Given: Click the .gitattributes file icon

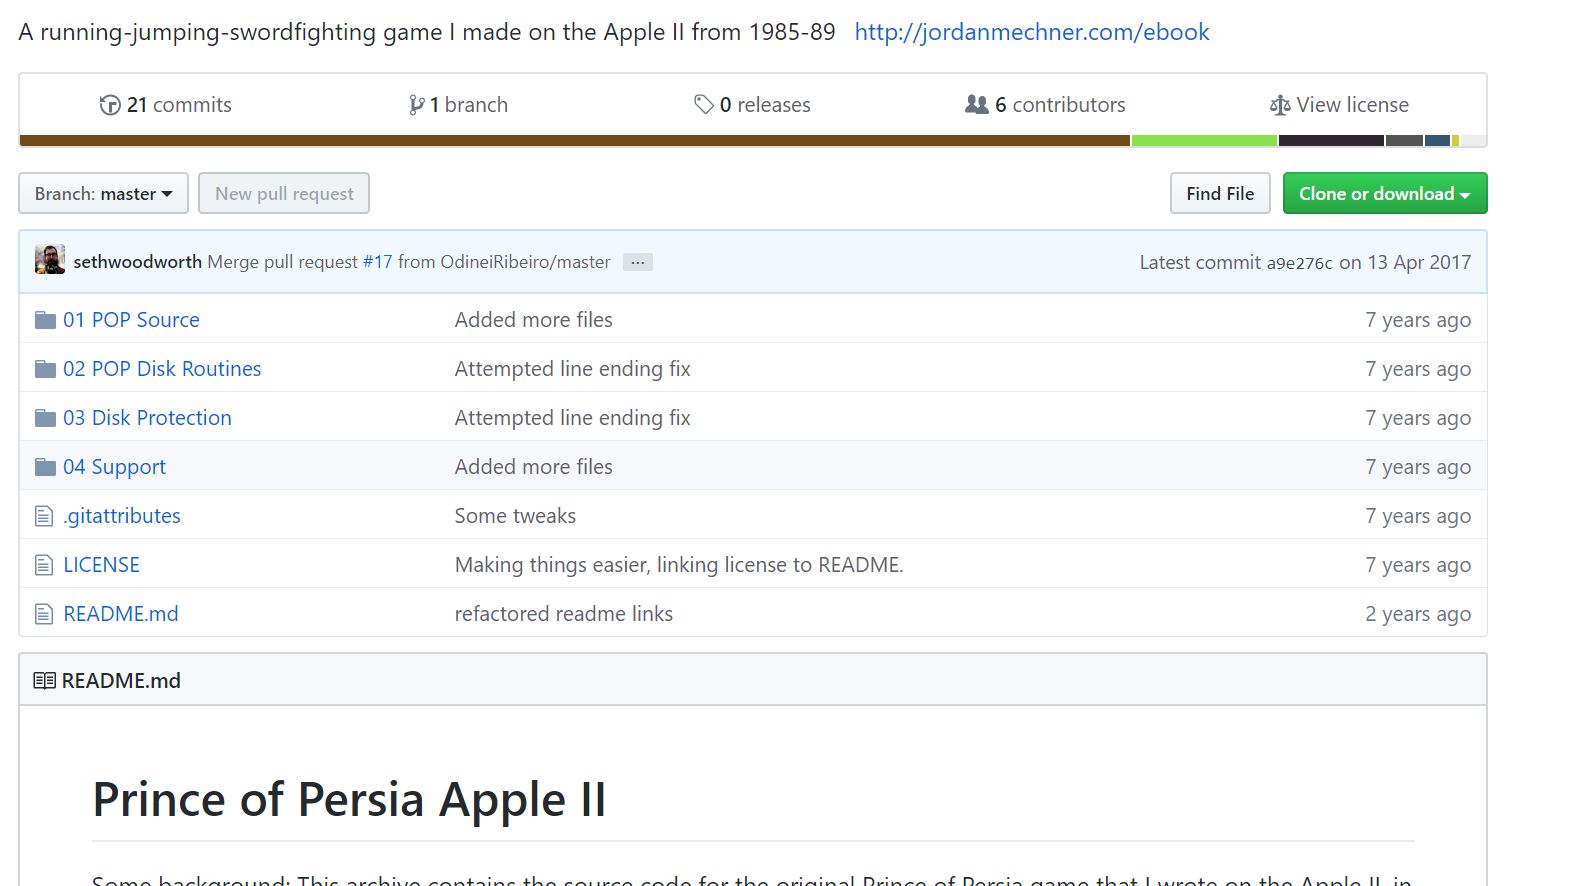Looking at the screenshot, I should click(x=44, y=516).
